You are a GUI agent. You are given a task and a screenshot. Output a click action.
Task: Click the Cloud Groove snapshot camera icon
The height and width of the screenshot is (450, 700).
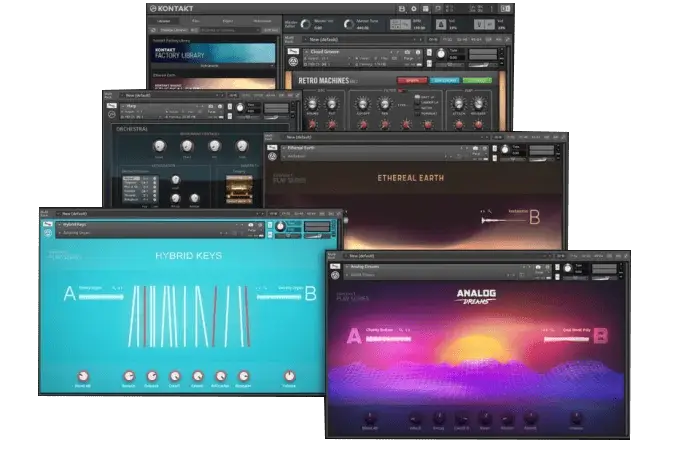click(408, 52)
